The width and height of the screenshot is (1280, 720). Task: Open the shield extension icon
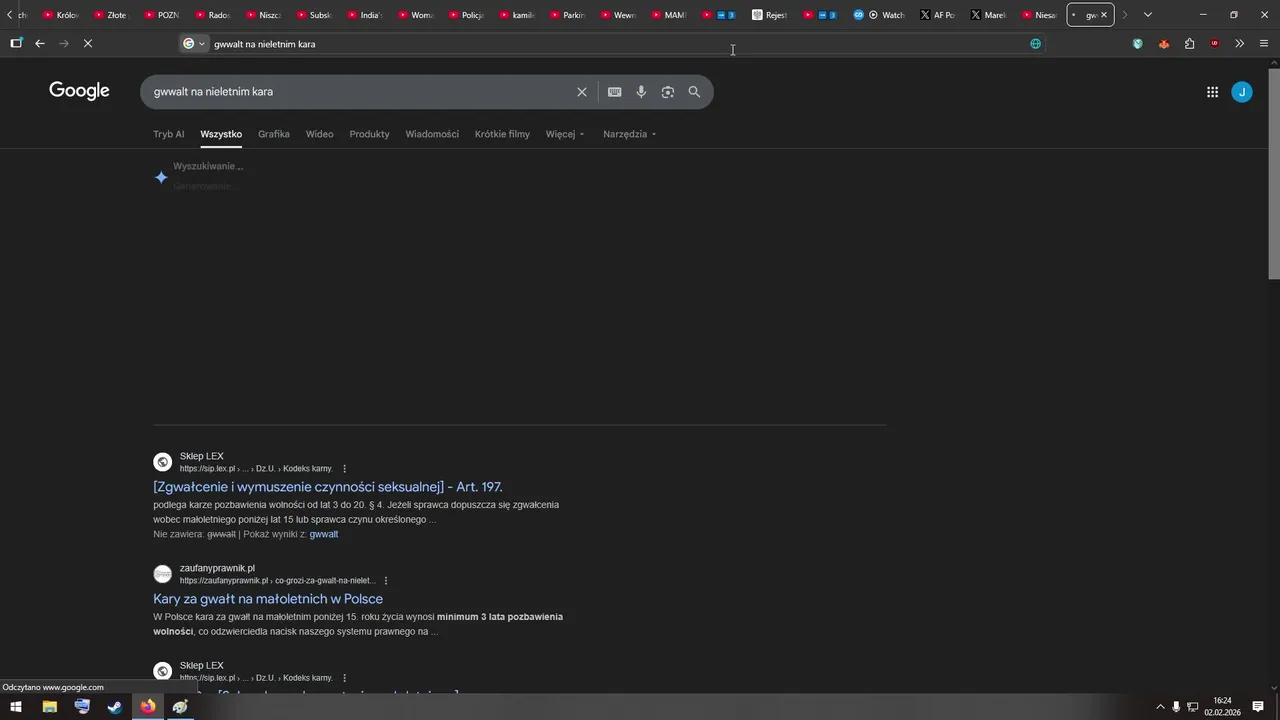tap(1137, 44)
